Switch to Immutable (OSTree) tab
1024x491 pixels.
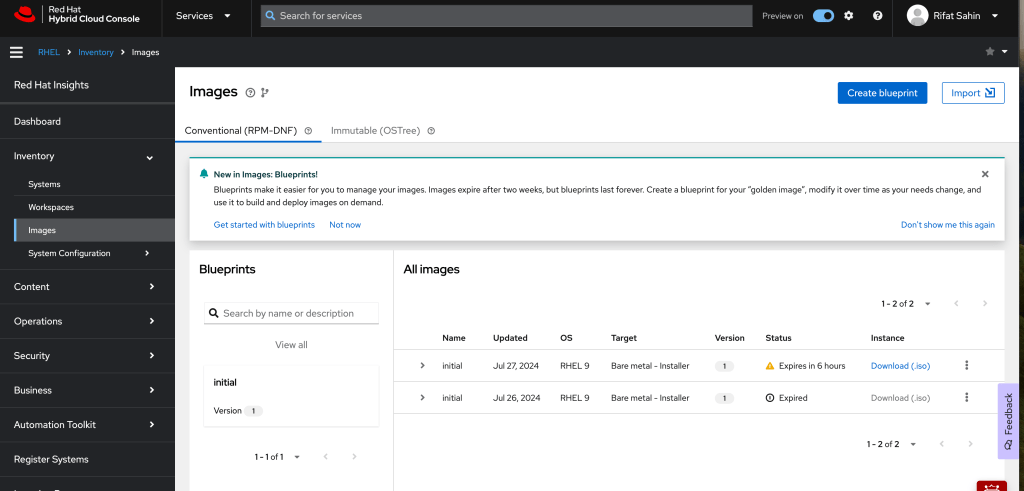click(376, 131)
